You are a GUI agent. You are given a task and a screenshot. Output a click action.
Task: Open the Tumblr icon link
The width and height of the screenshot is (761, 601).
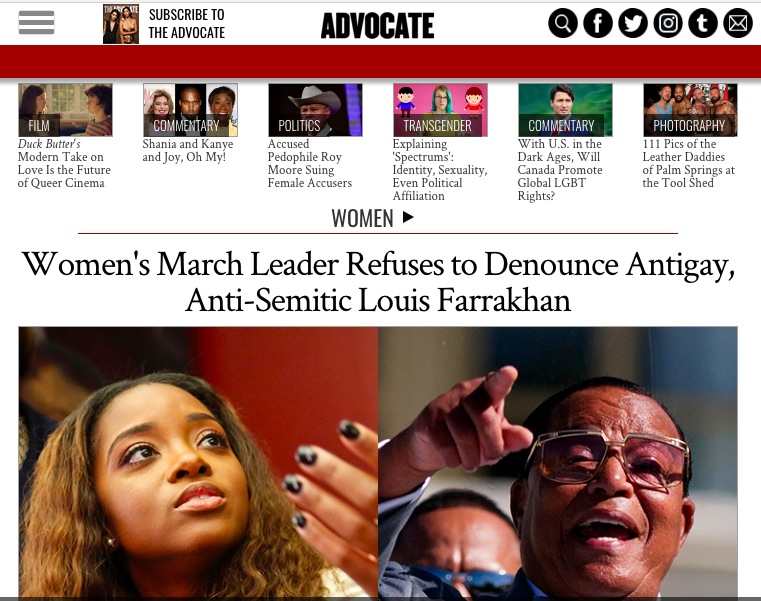[x=702, y=23]
